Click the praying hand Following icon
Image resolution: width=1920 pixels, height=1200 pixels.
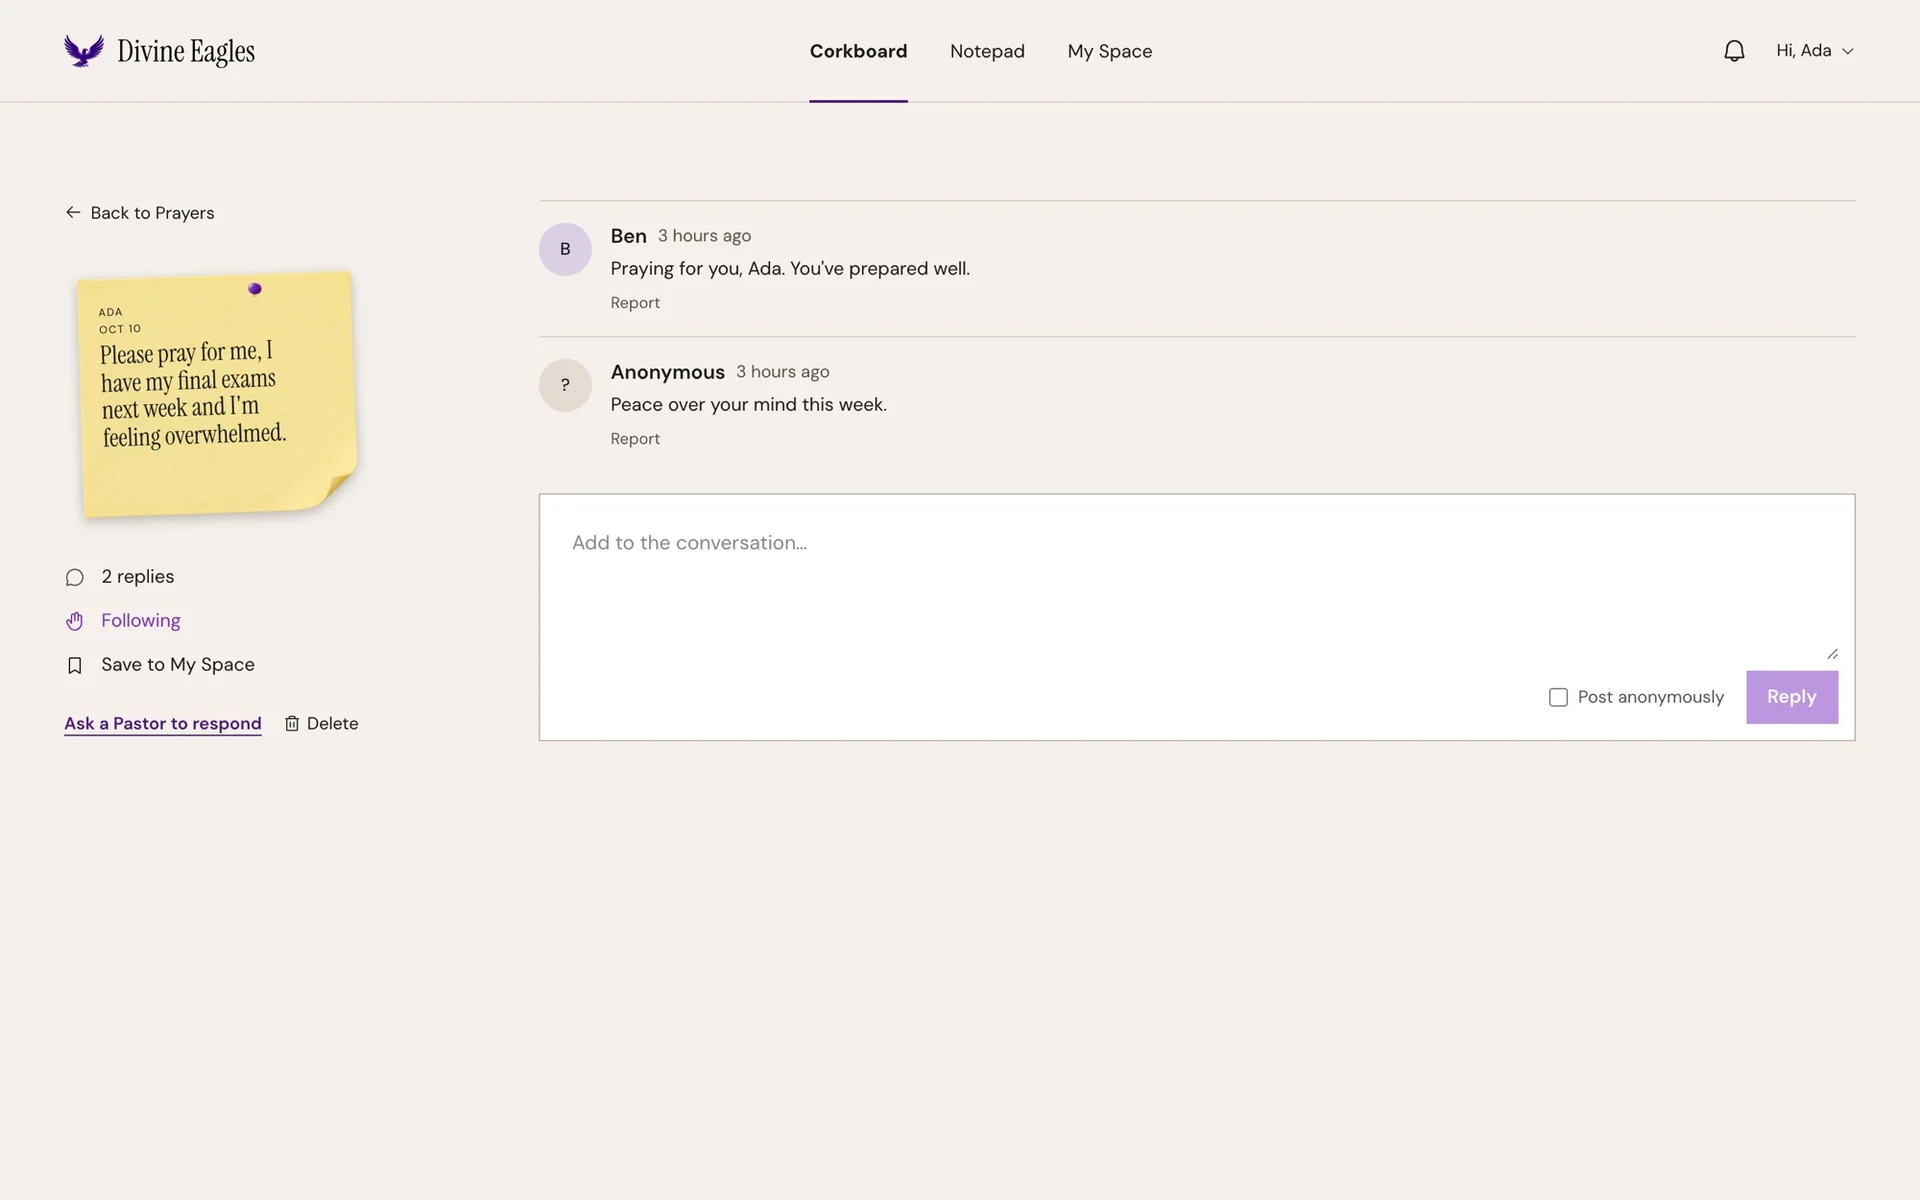[74, 621]
